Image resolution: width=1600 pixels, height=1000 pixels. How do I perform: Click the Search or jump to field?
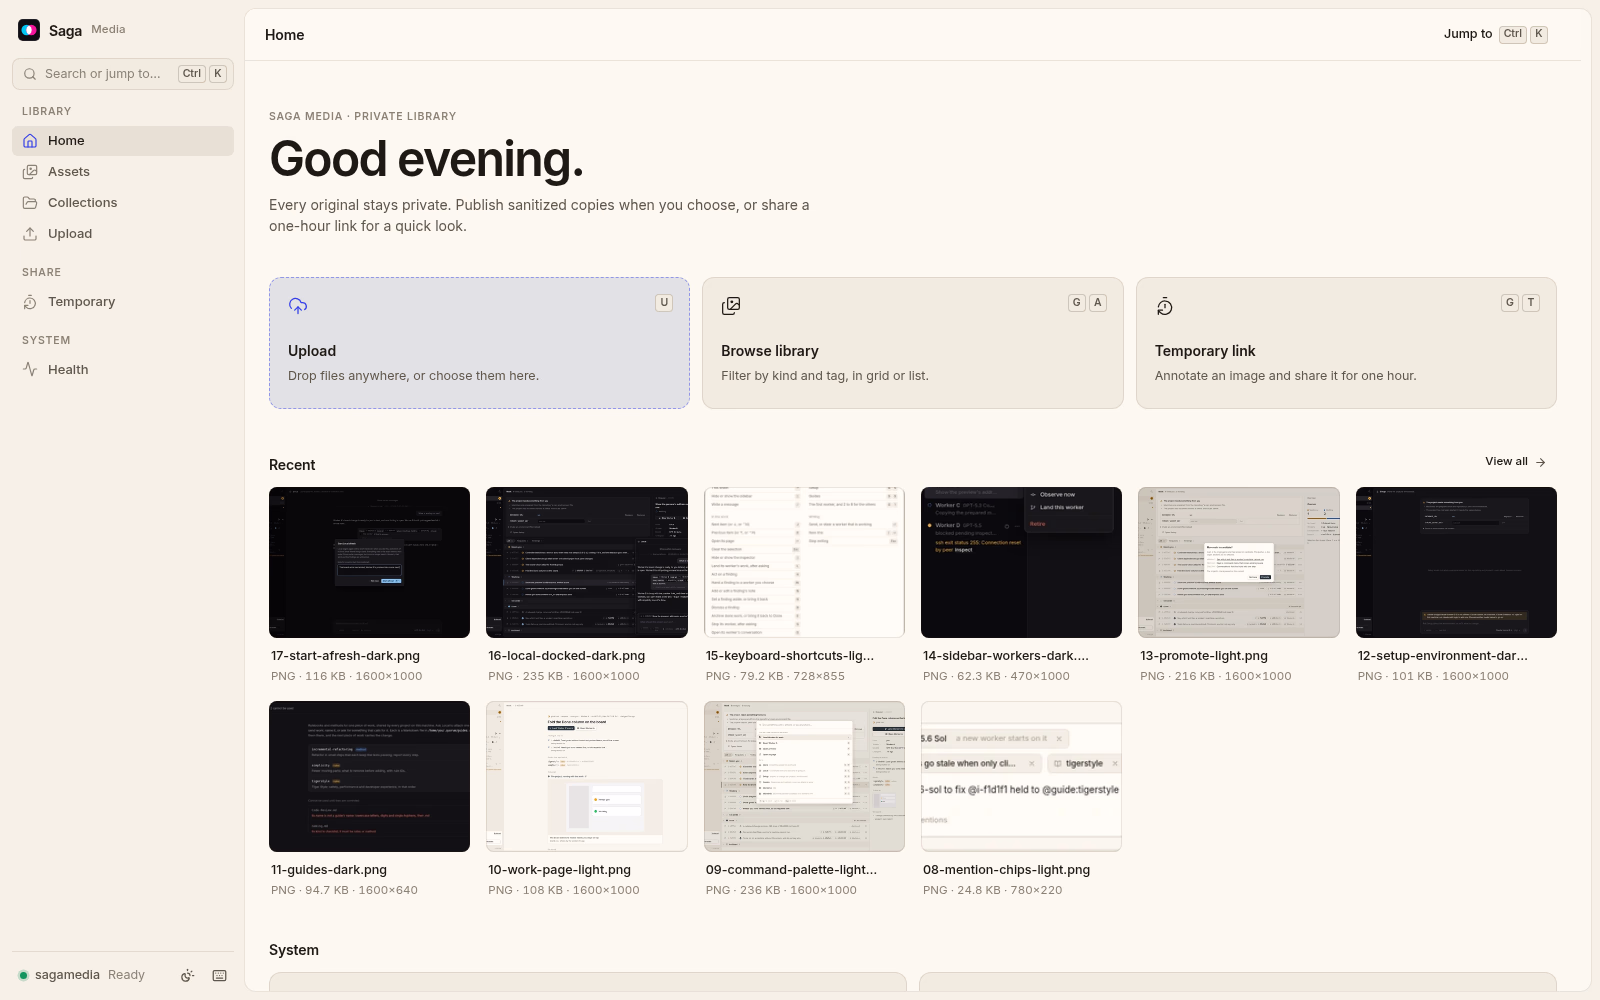pyautogui.click(x=123, y=74)
